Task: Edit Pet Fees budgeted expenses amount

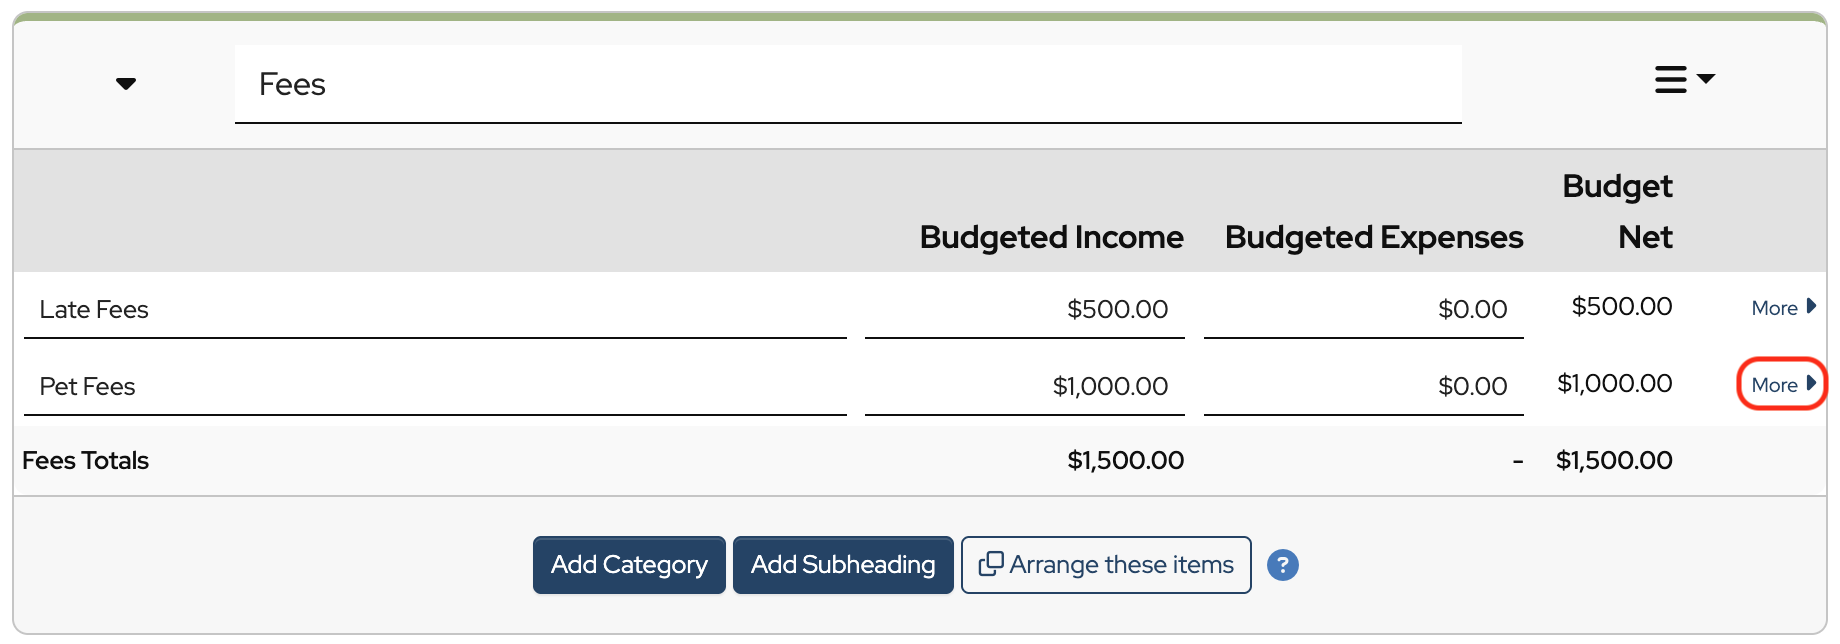Action: [x=1363, y=387]
